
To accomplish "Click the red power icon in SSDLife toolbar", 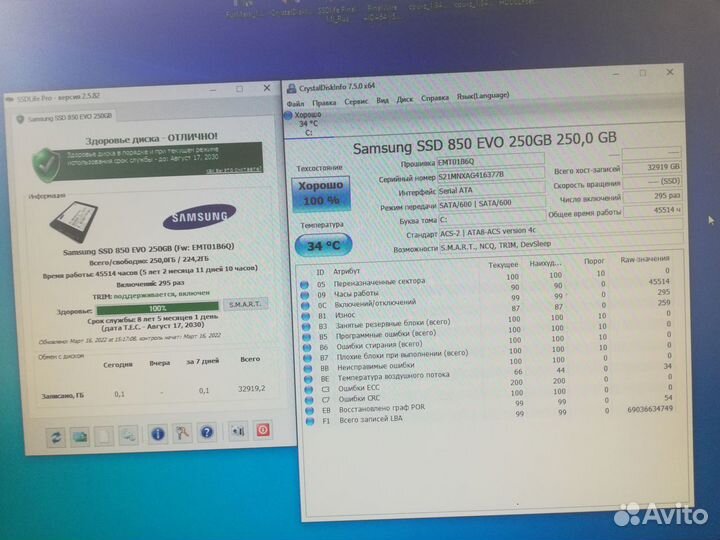I will click(263, 430).
